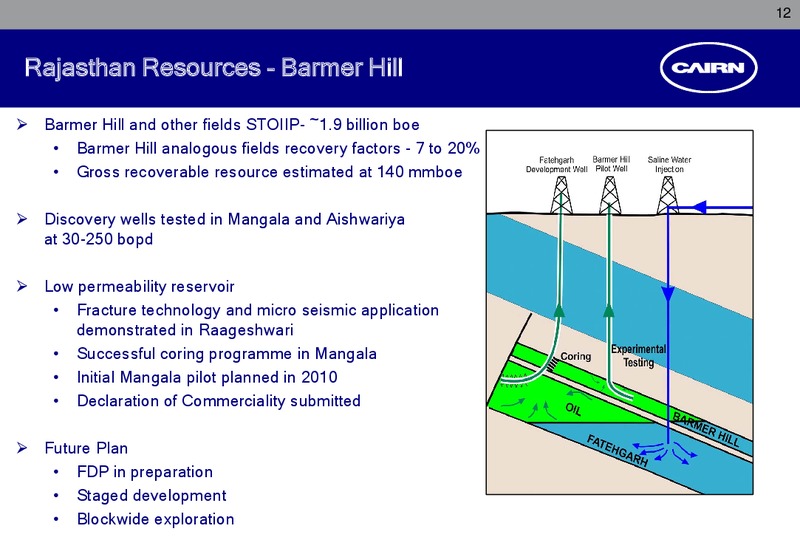Viewport: 800px width, 554px height.
Task: Click the Staged development bullet
Action: 151,495
